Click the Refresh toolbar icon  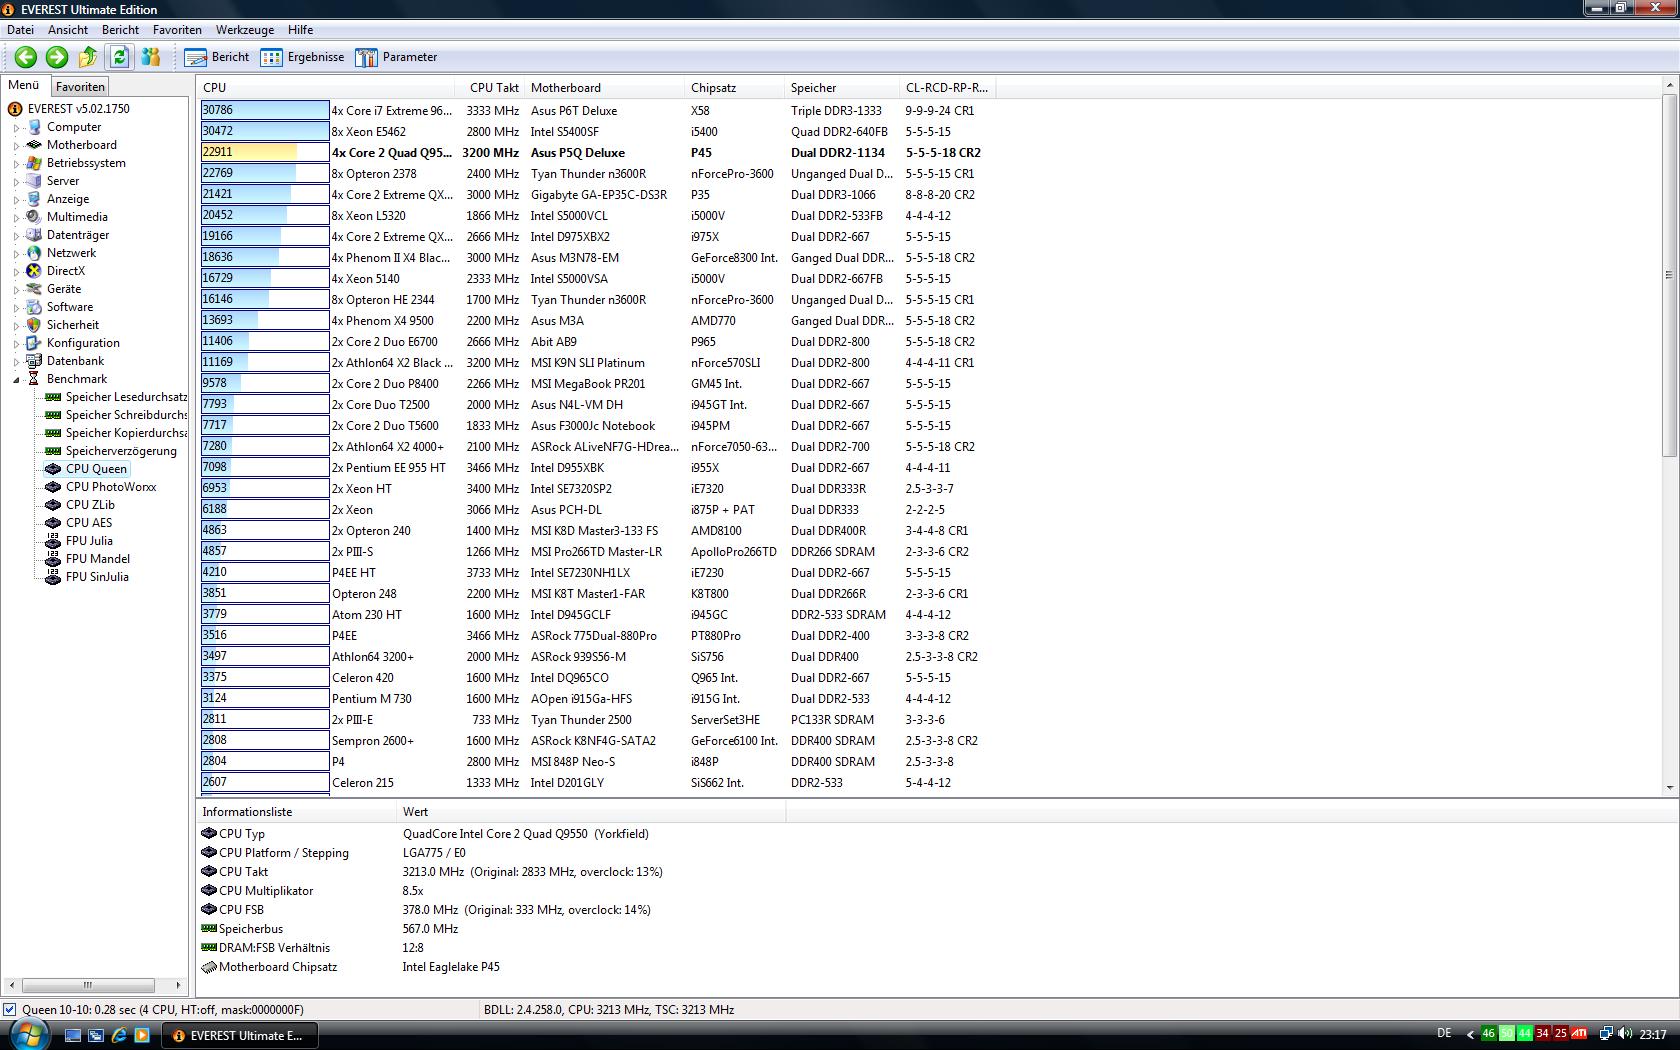click(x=119, y=57)
